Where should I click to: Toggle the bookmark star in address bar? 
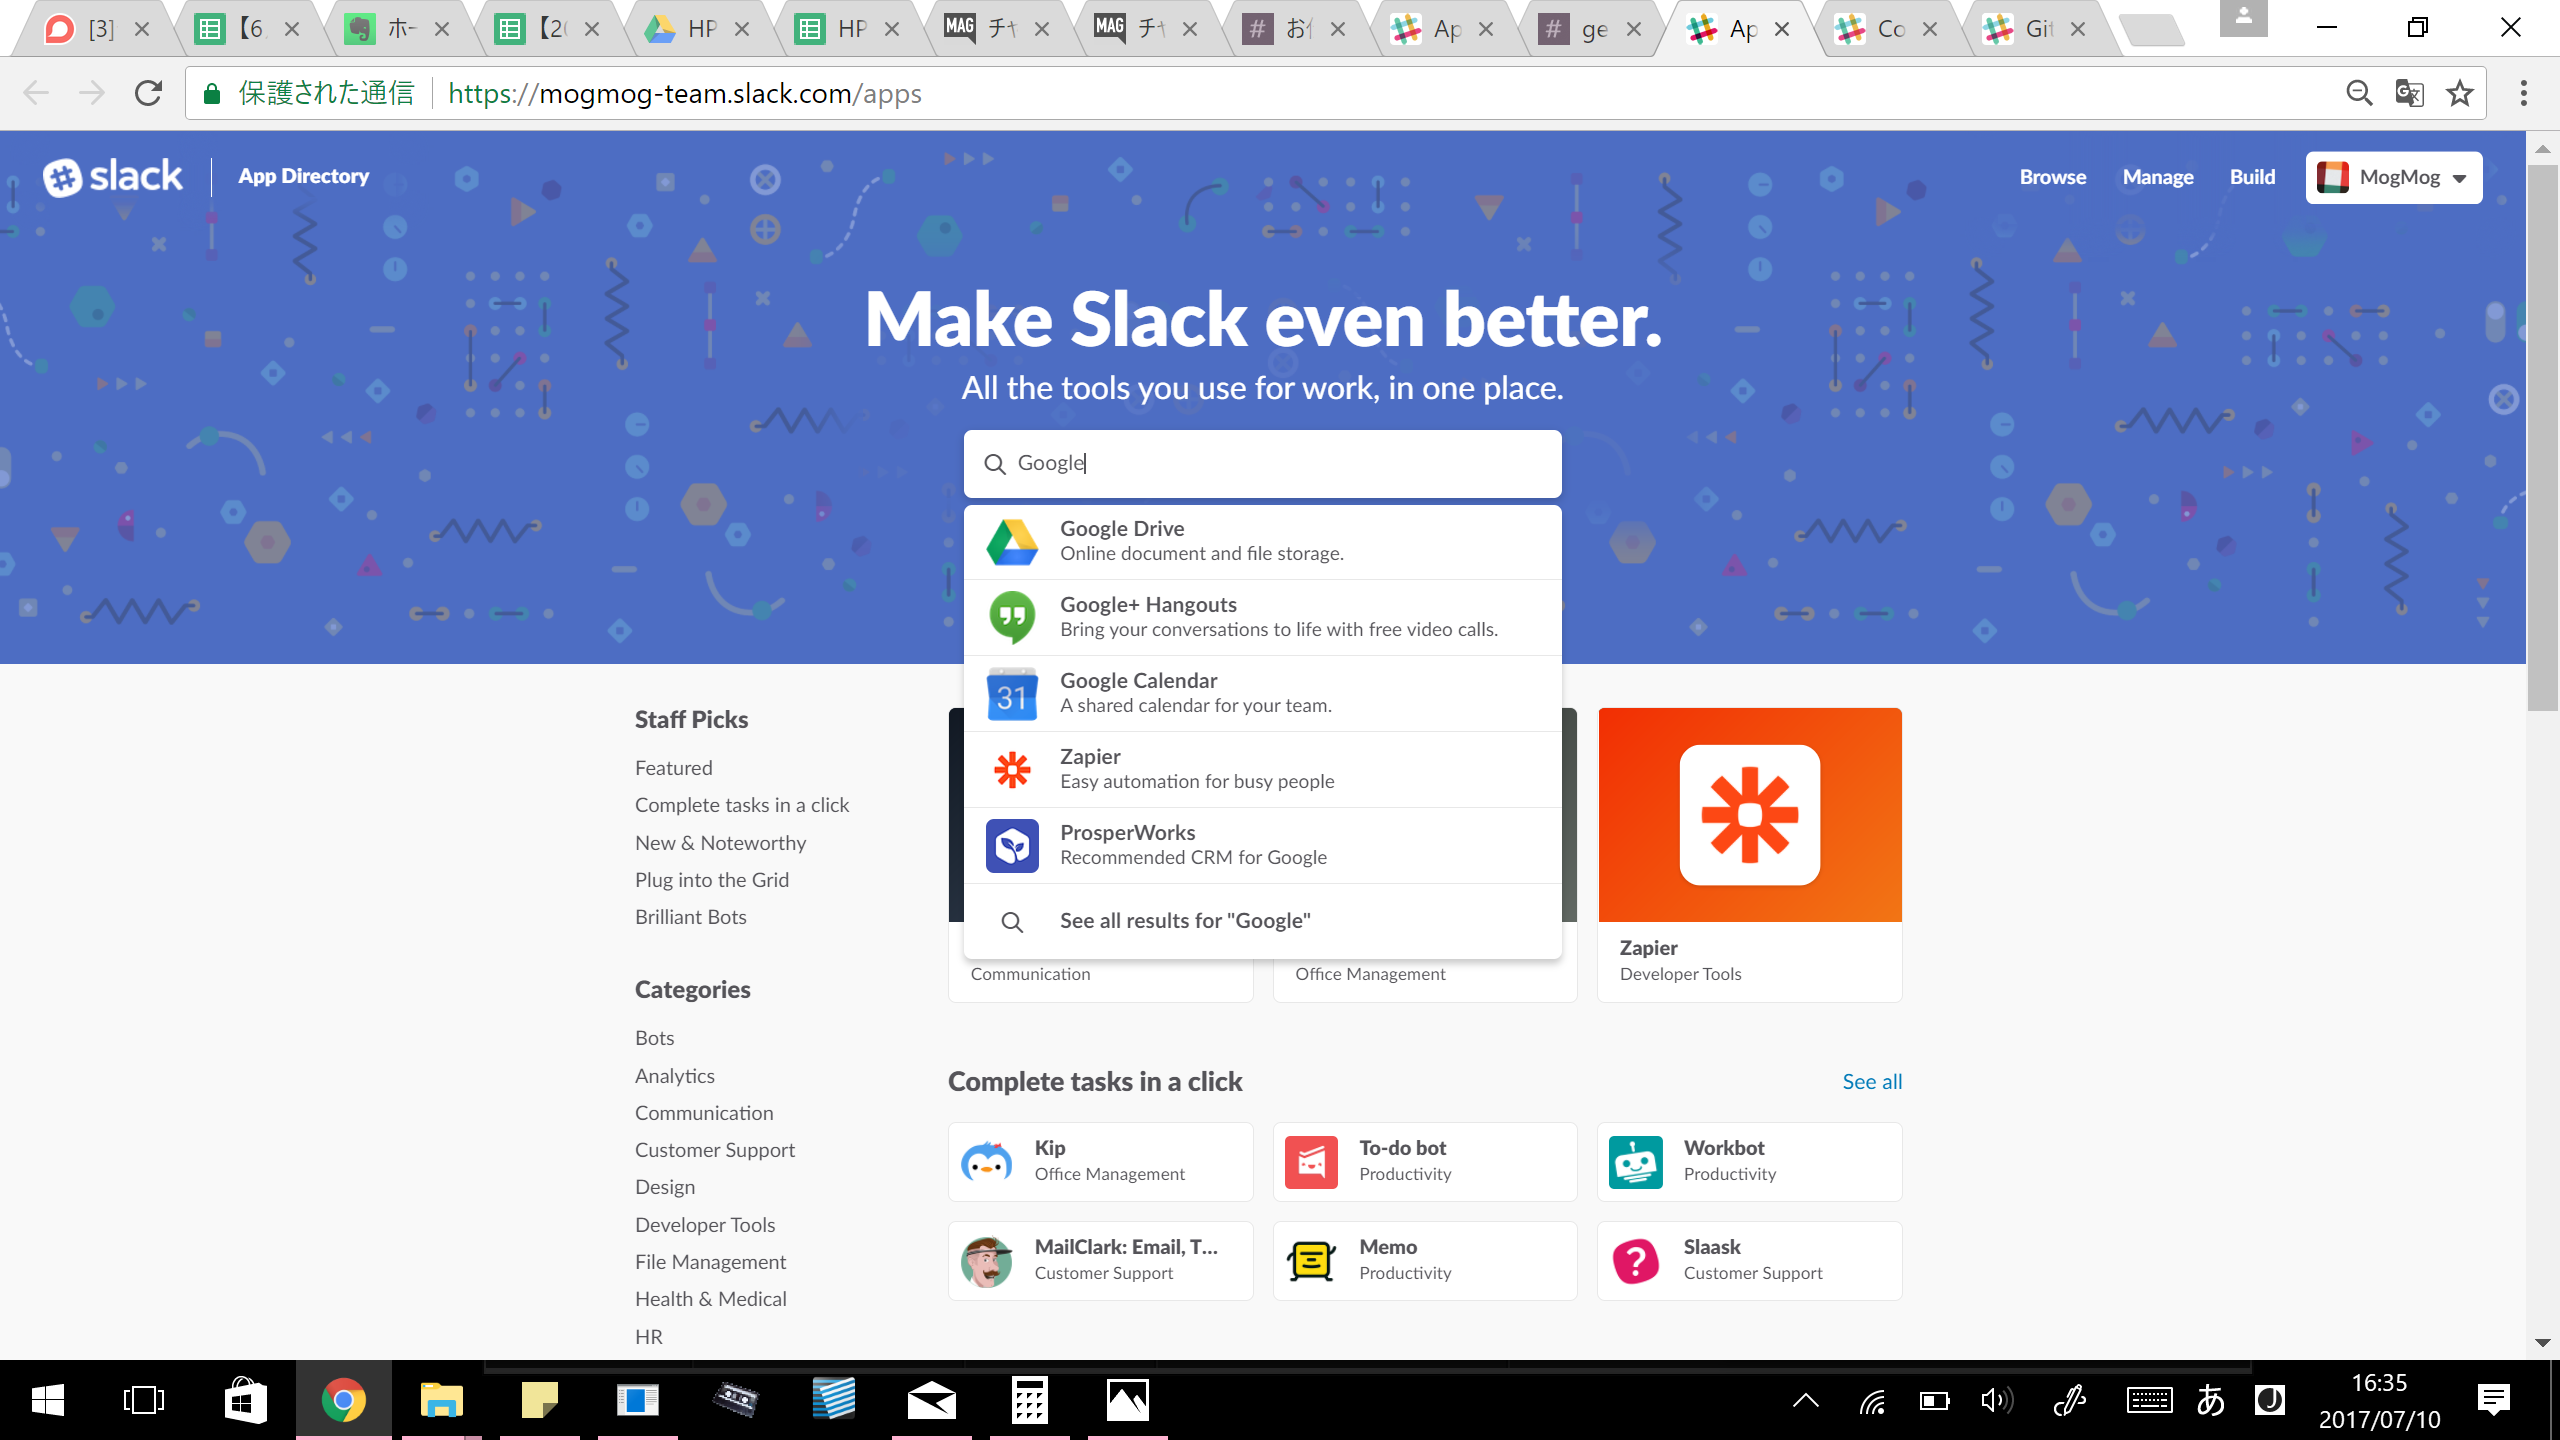click(x=2459, y=93)
